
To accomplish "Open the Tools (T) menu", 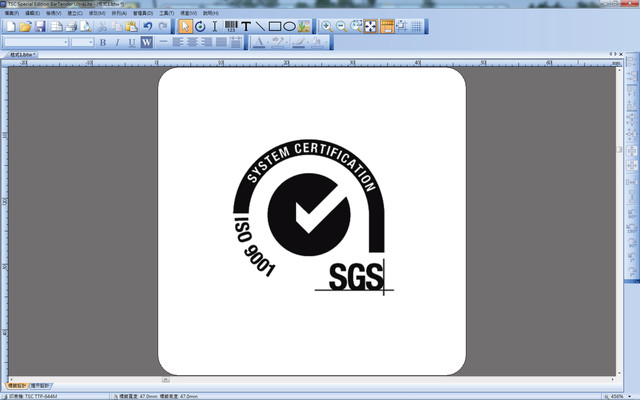I will pos(167,13).
